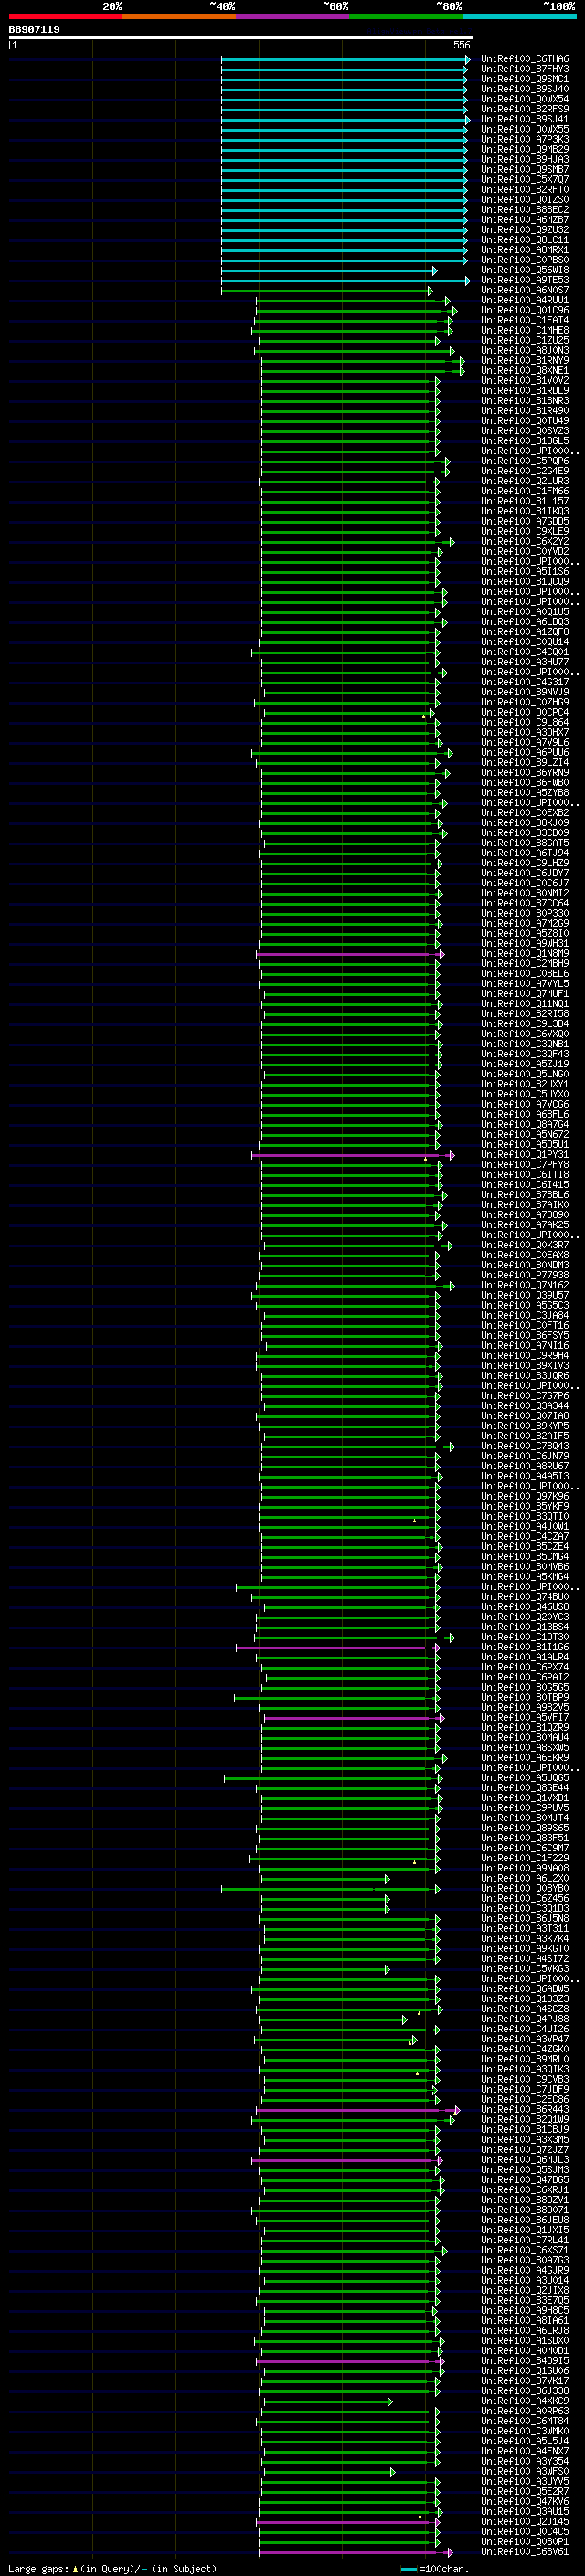
Task: Select the UniRef100_Q0TU49 label
Action: 525,421
